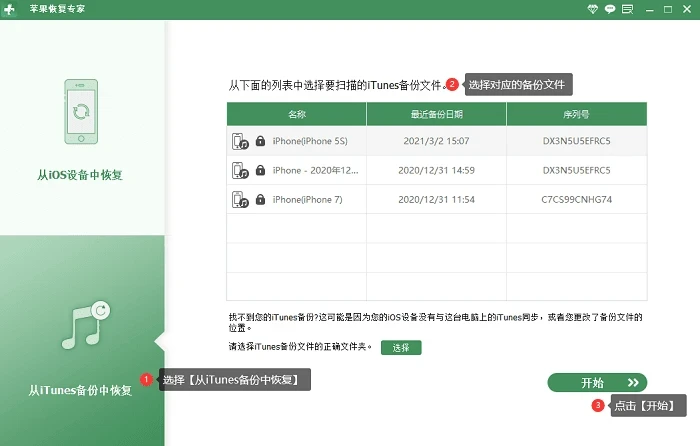The height and width of the screenshot is (446, 700).
Task: Click the phone recovery icon for iOS device
Action: [x=81, y=112]
